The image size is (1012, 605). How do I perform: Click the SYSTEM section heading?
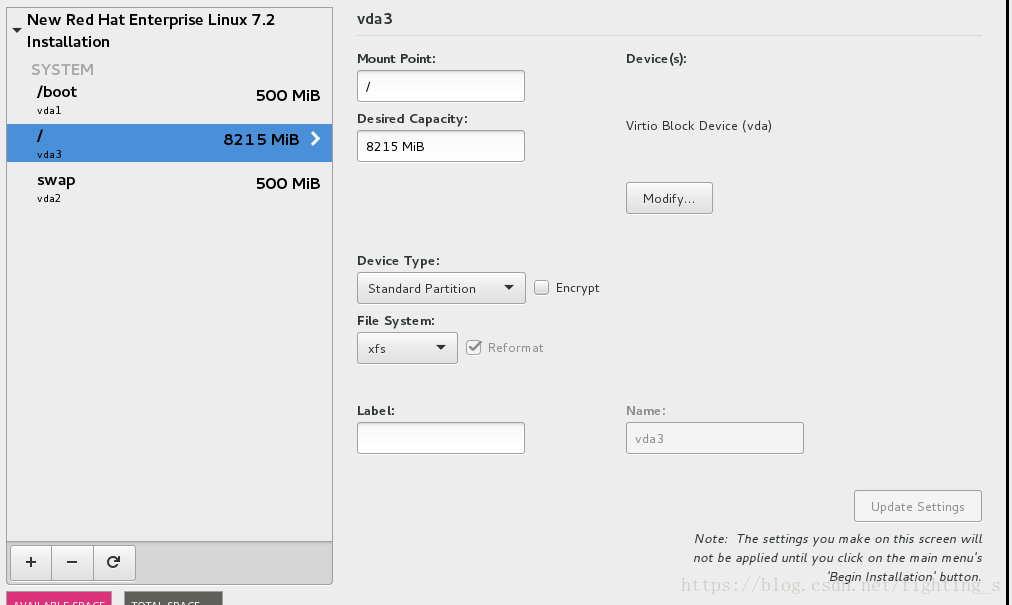point(63,69)
